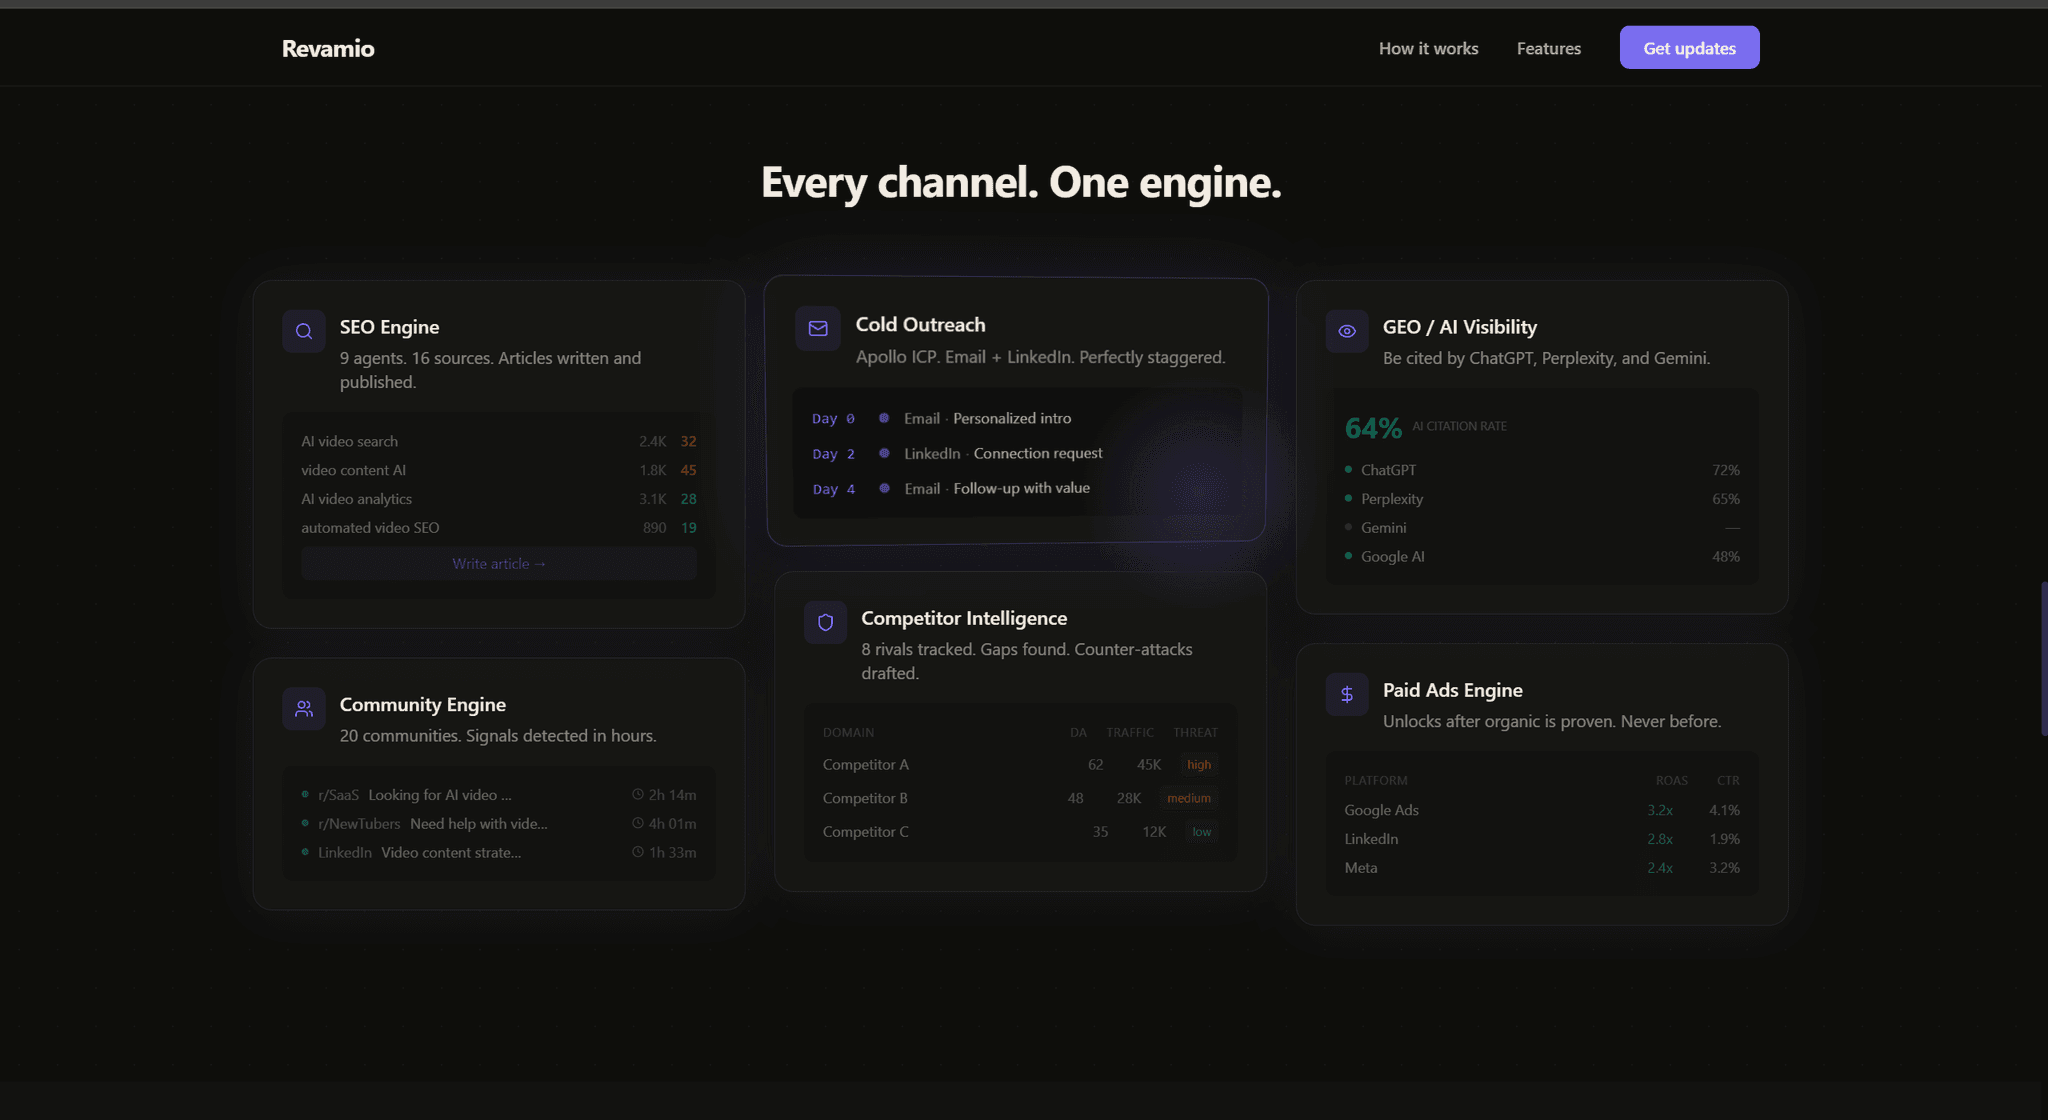This screenshot has width=2048, height=1120.
Task: Click the clock icon beside 1h 33m
Action: click(x=638, y=853)
